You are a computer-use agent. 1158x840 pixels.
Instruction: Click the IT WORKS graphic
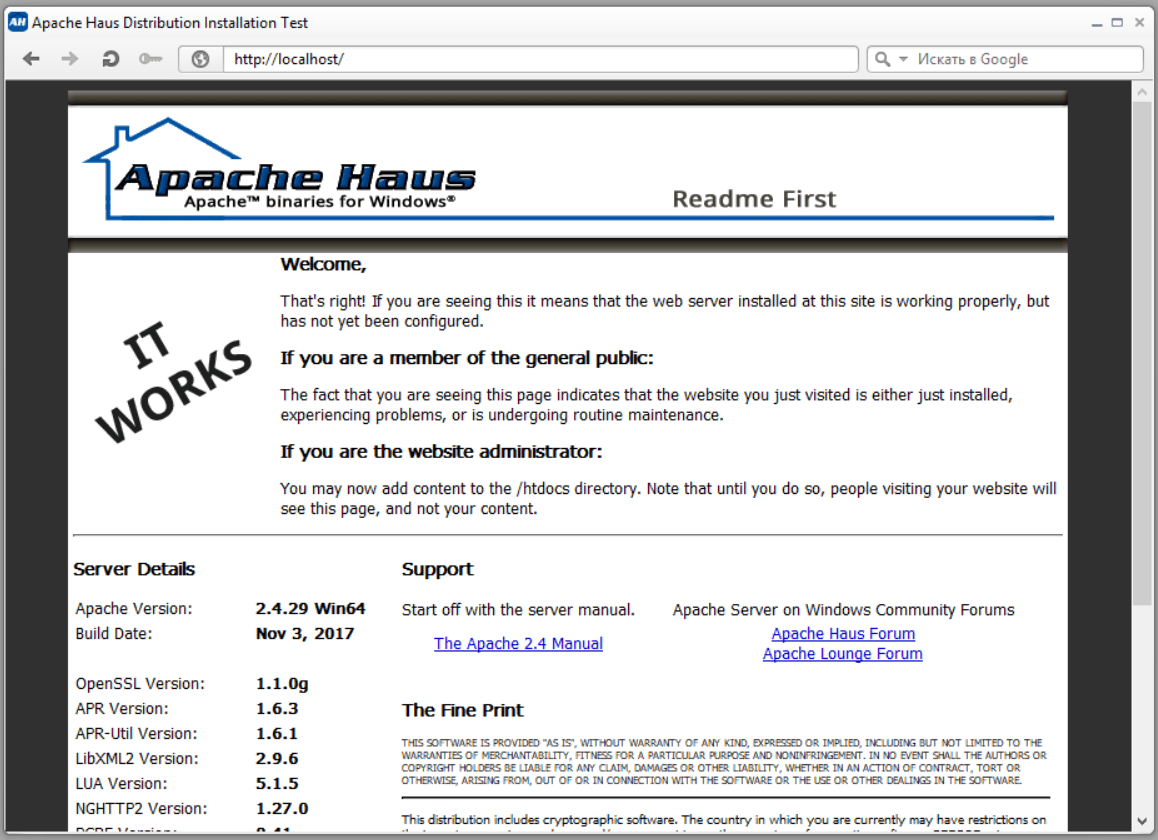pyautogui.click(x=174, y=382)
